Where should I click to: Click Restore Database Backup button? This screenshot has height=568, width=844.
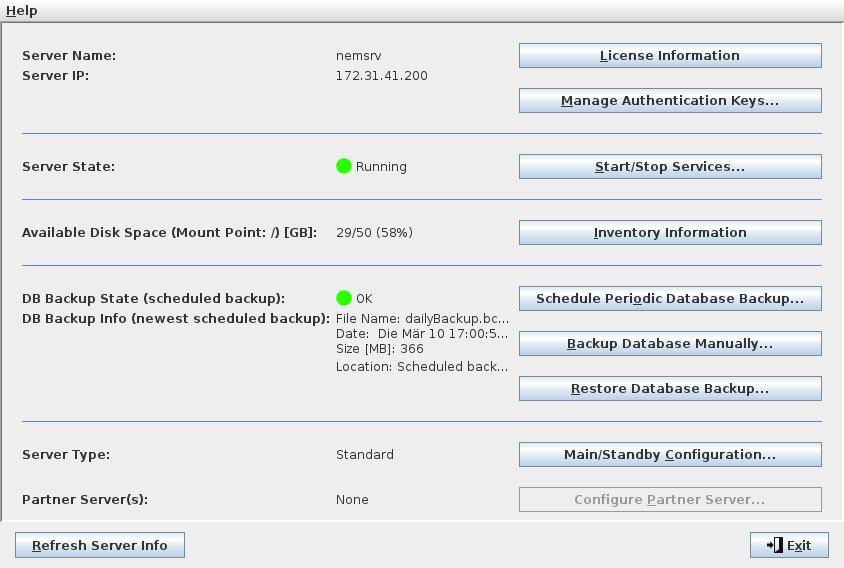pos(669,389)
